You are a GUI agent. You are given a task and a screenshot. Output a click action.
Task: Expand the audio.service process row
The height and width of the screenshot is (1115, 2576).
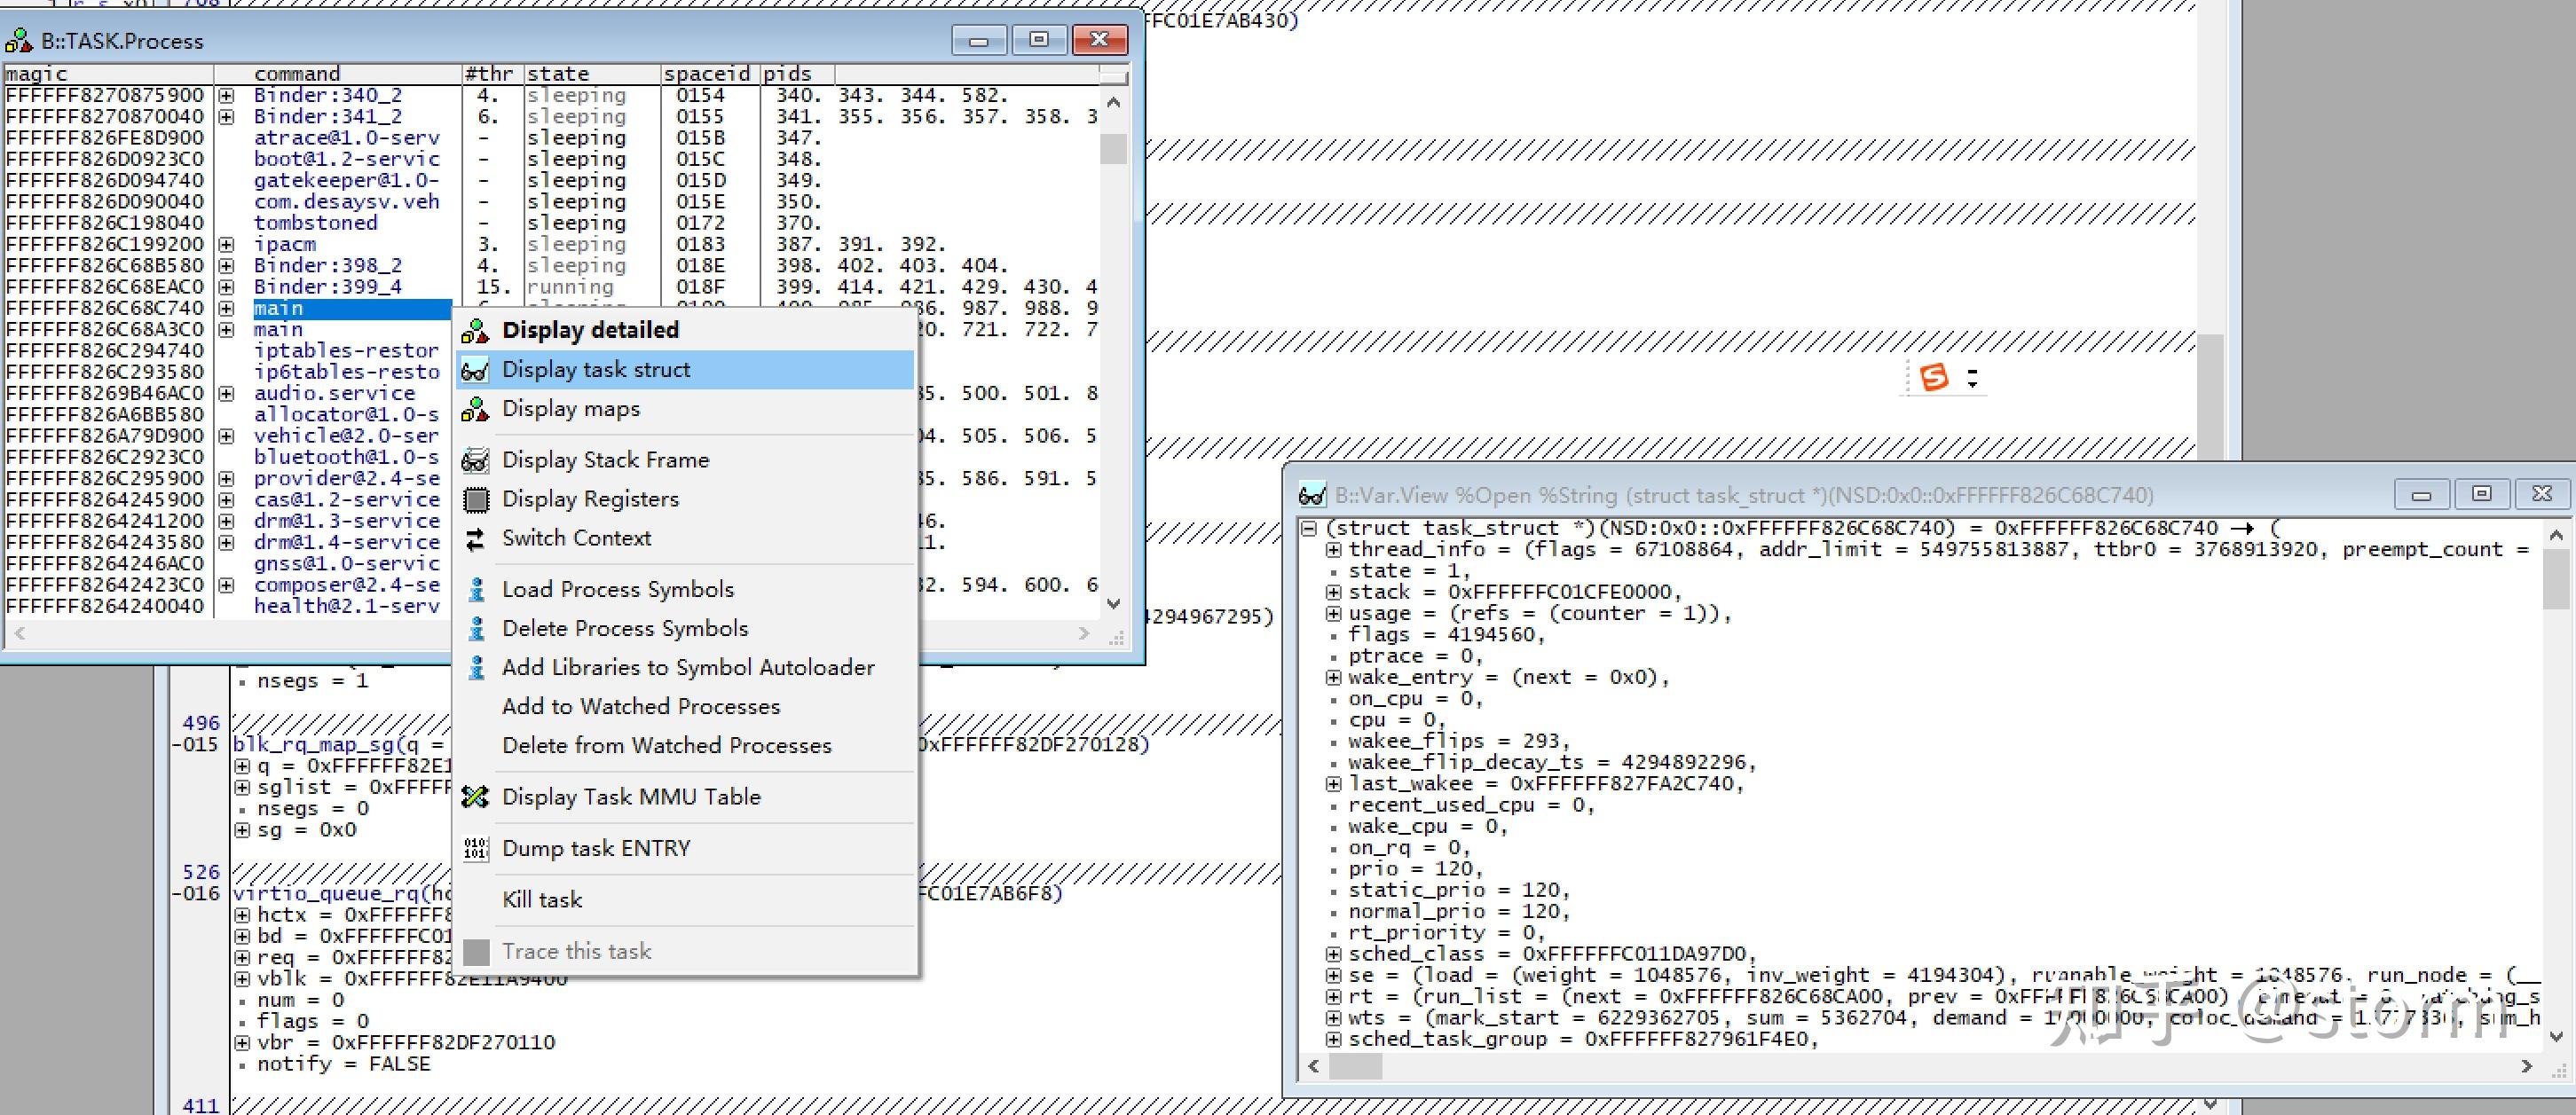click(227, 394)
